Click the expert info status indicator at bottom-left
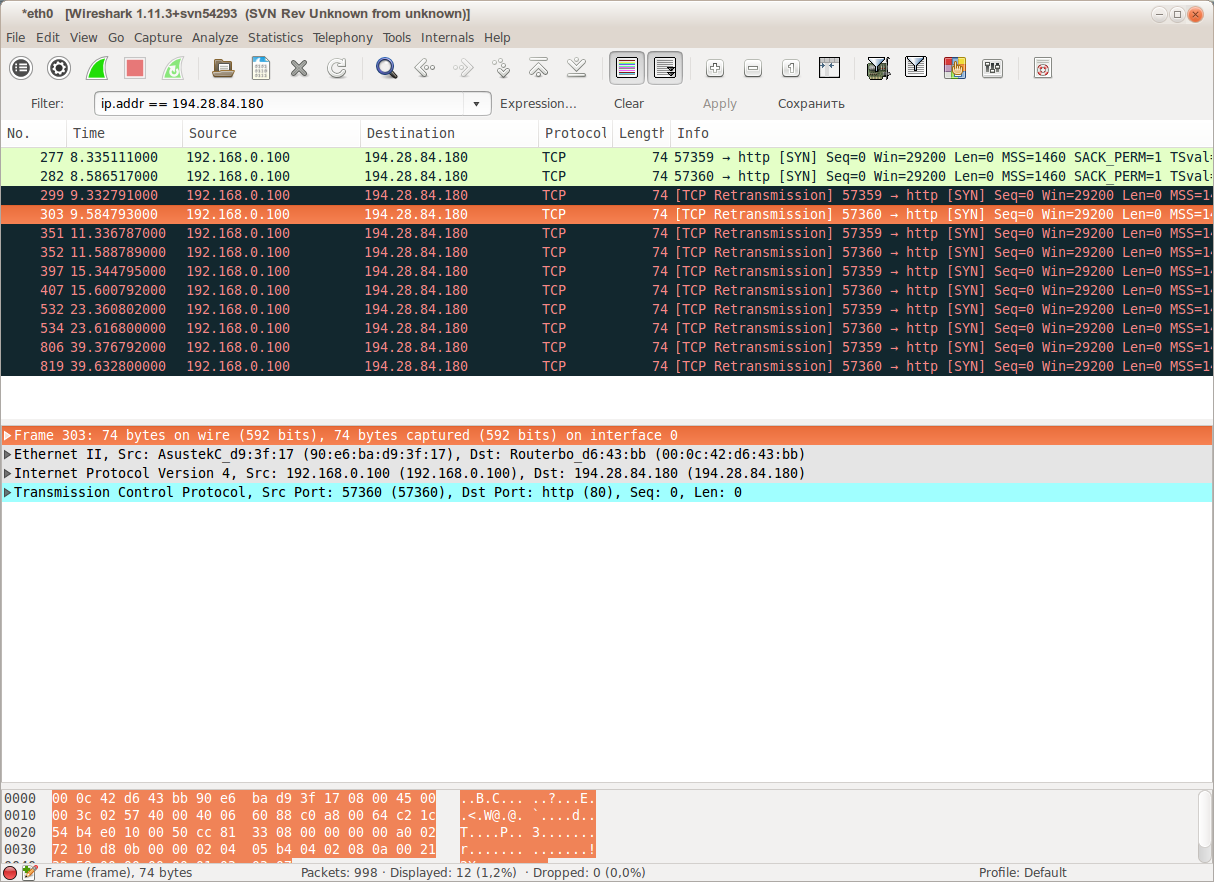This screenshot has height=882, width=1214. (x=10, y=872)
